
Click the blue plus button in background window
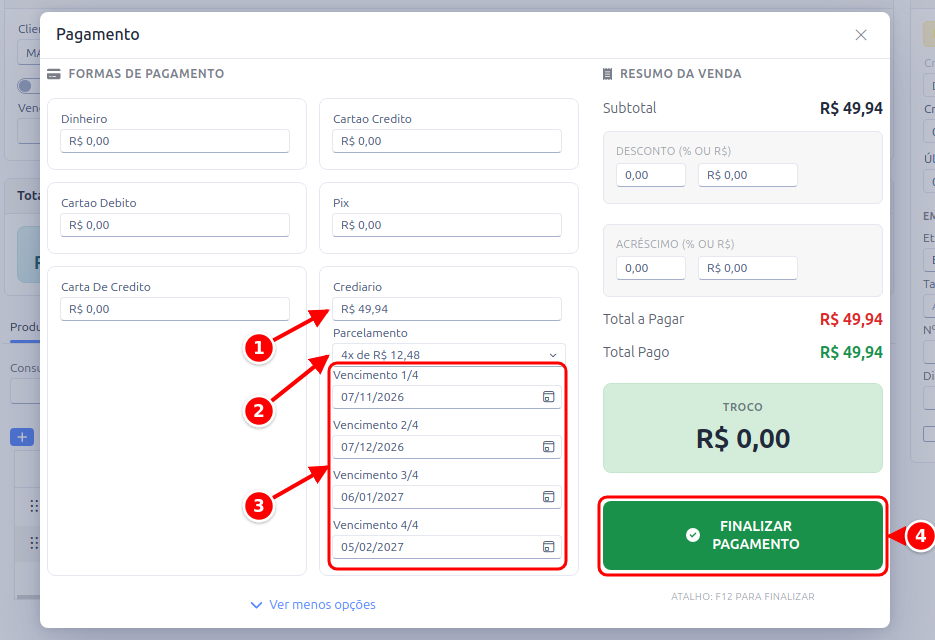pyautogui.click(x=22, y=437)
